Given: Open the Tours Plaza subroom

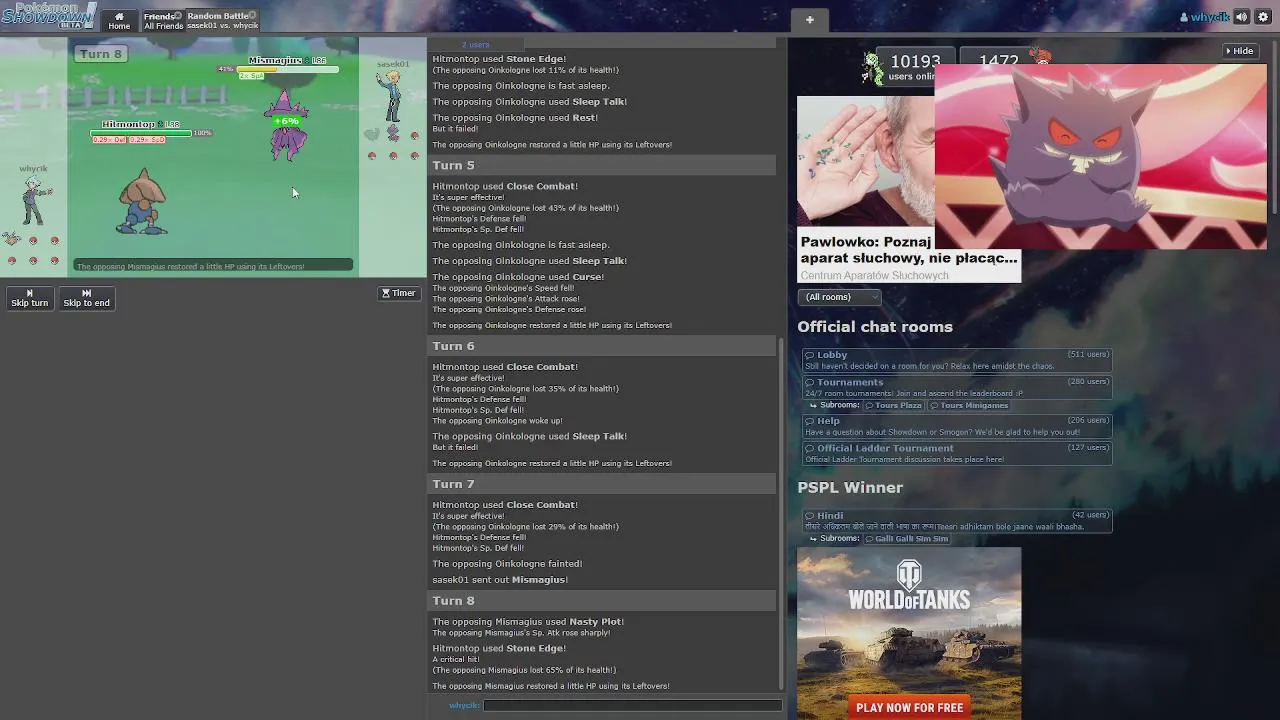Looking at the screenshot, I should click(x=894, y=405).
